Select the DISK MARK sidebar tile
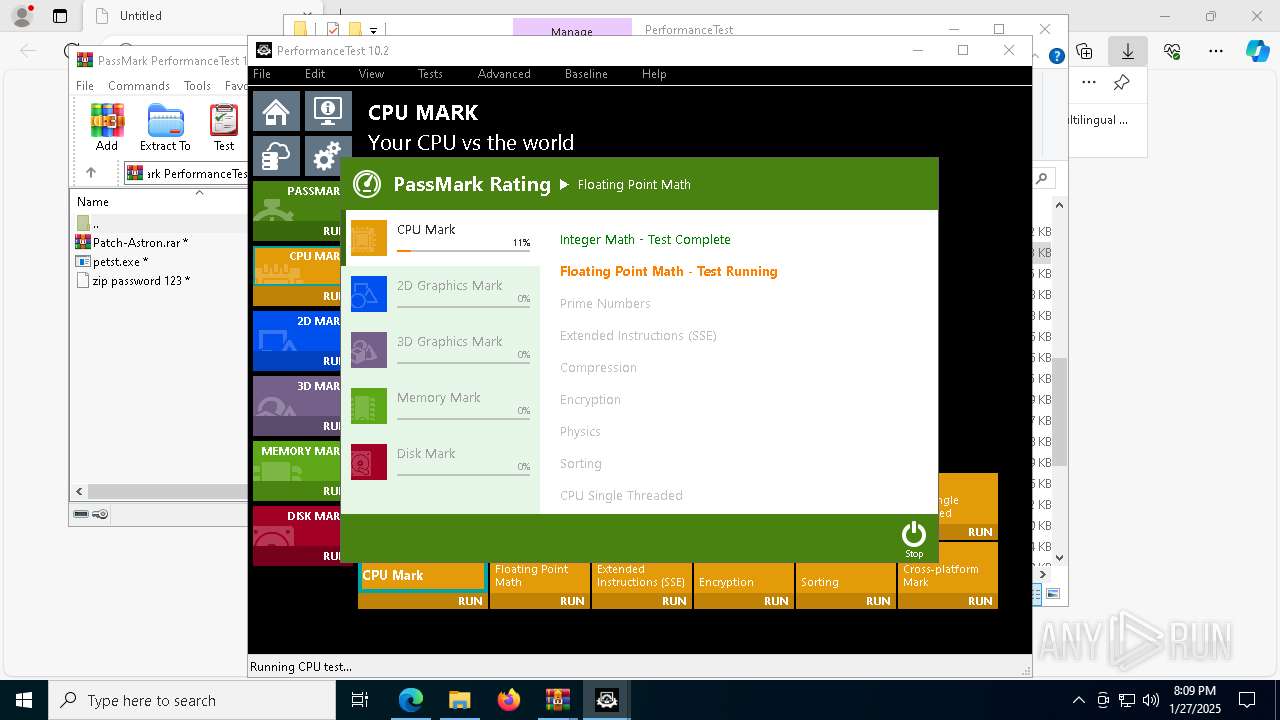The height and width of the screenshot is (720, 1280). 297,536
